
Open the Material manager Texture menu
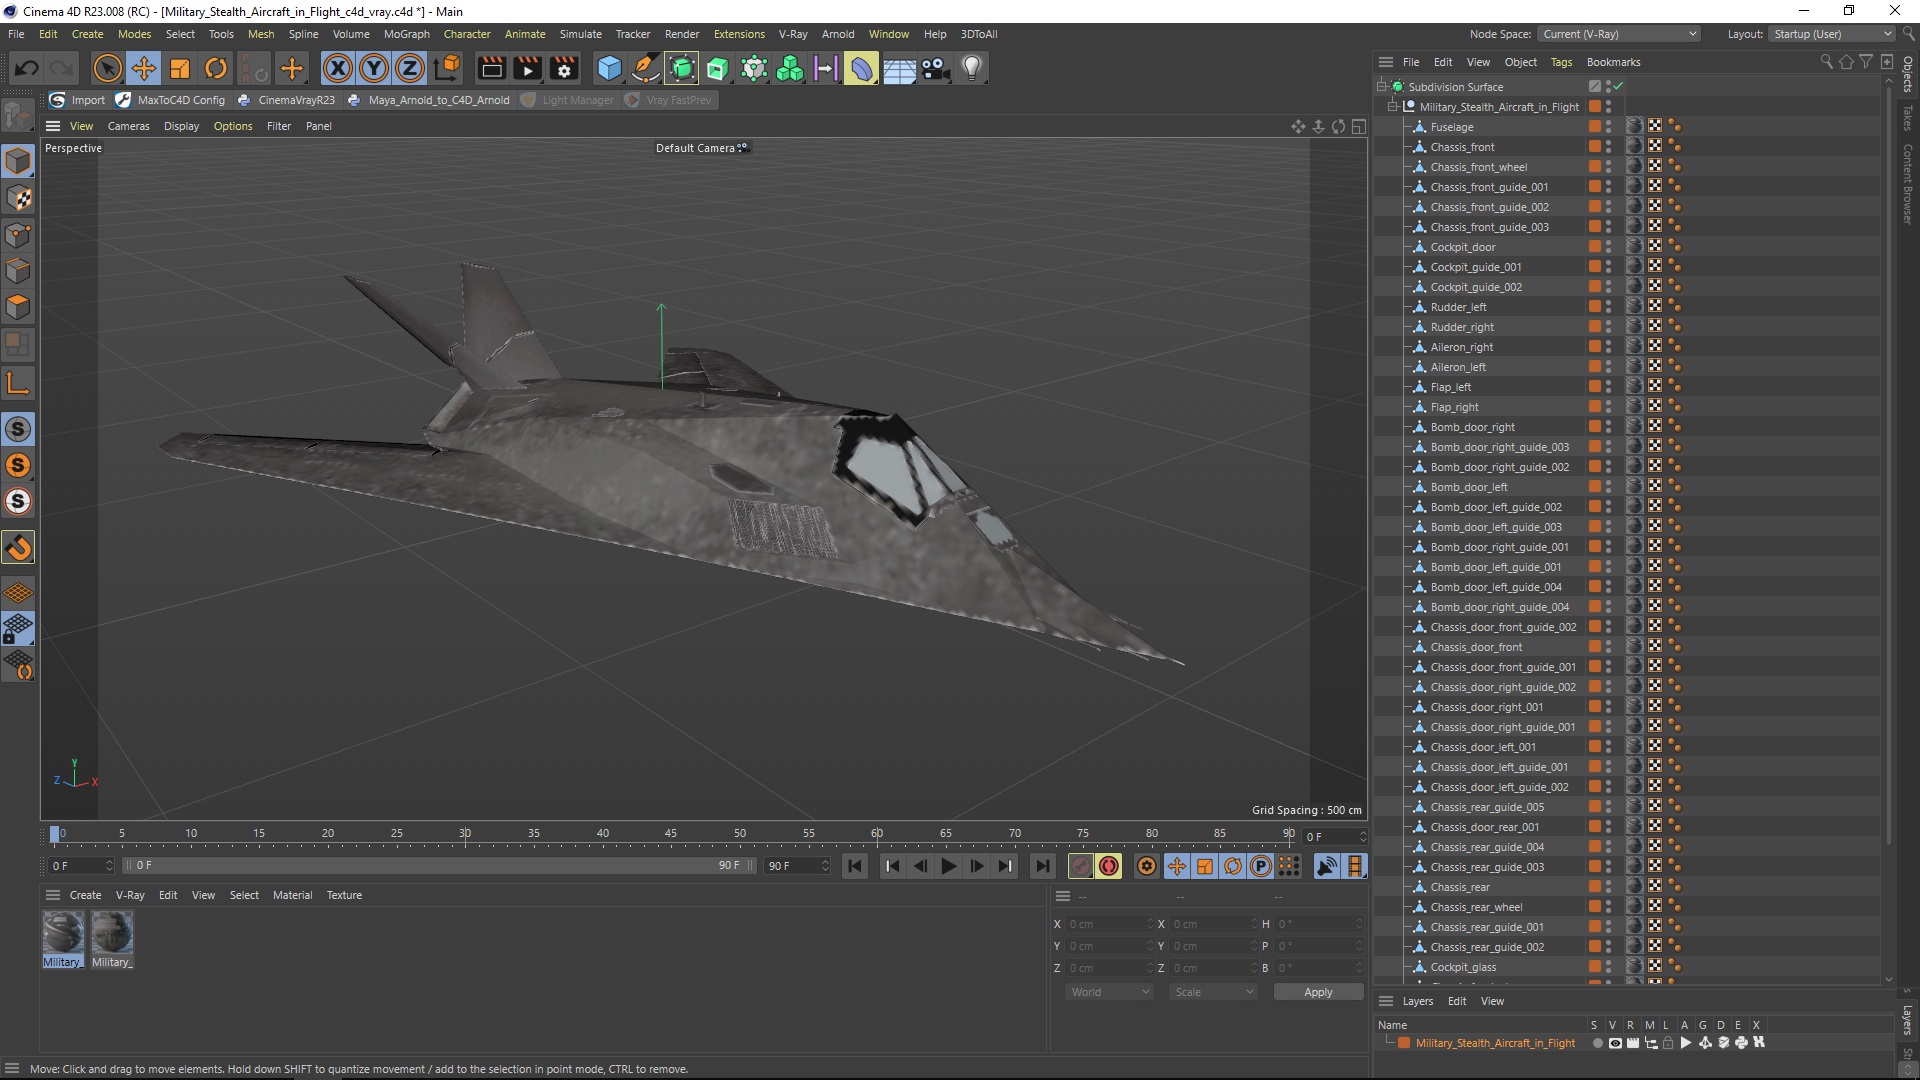point(344,895)
